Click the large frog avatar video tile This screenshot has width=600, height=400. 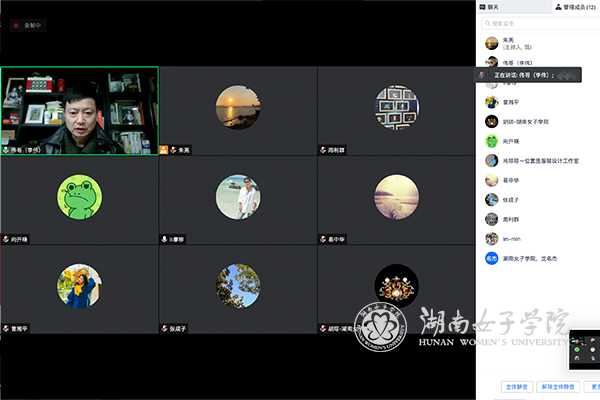click(x=80, y=197)
